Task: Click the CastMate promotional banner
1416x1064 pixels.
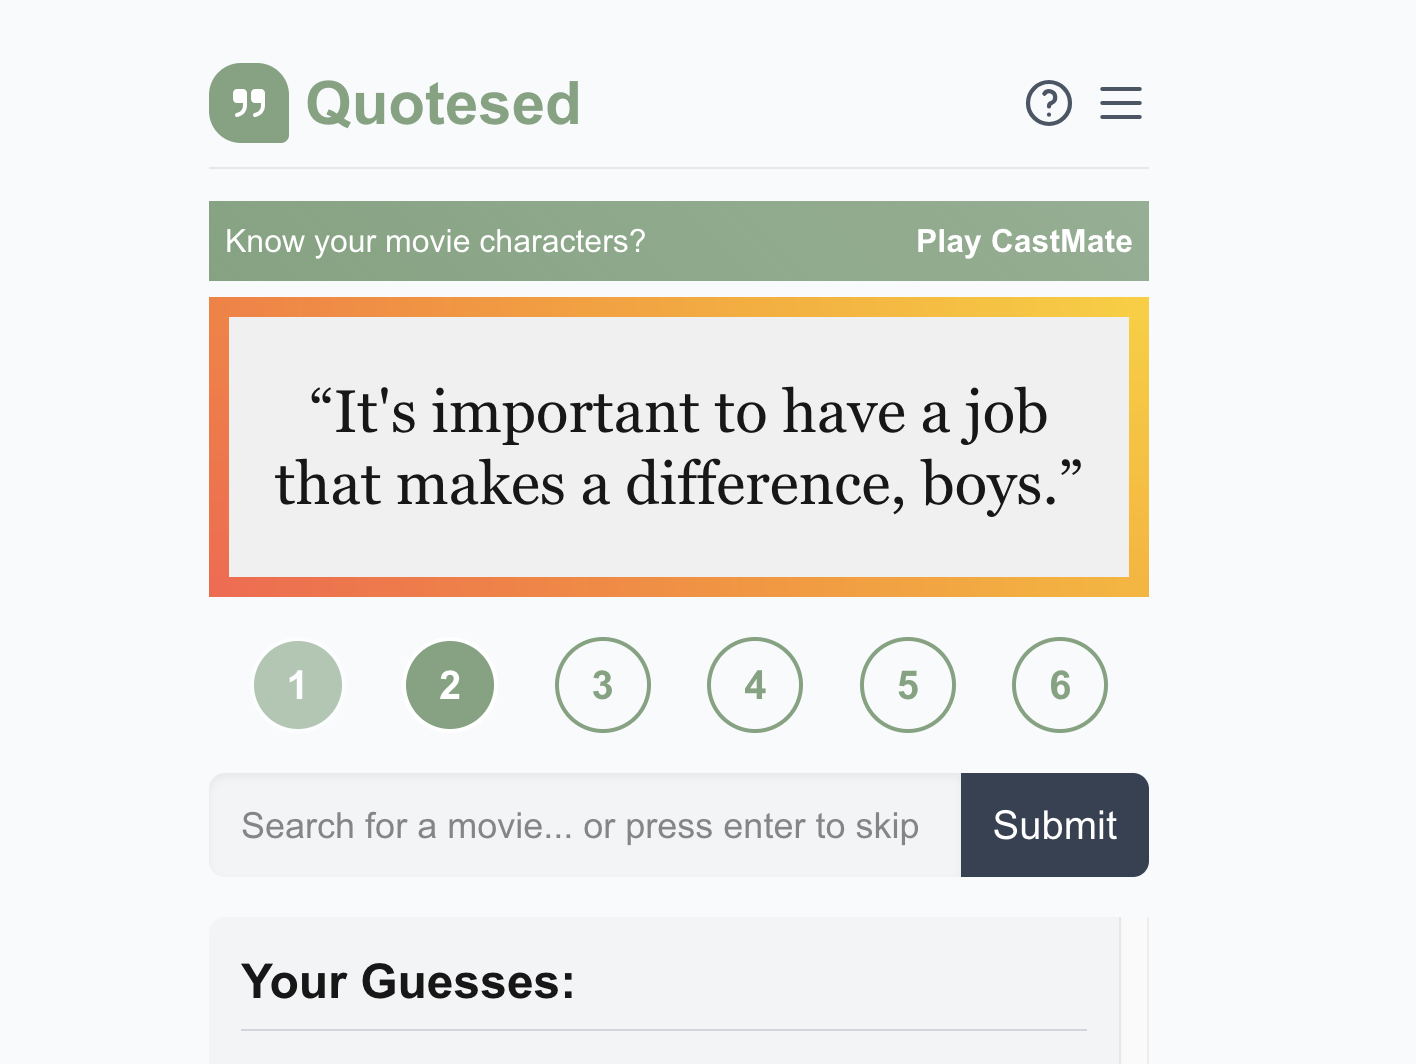Action: pyautogui.click(x=679, y=241)
